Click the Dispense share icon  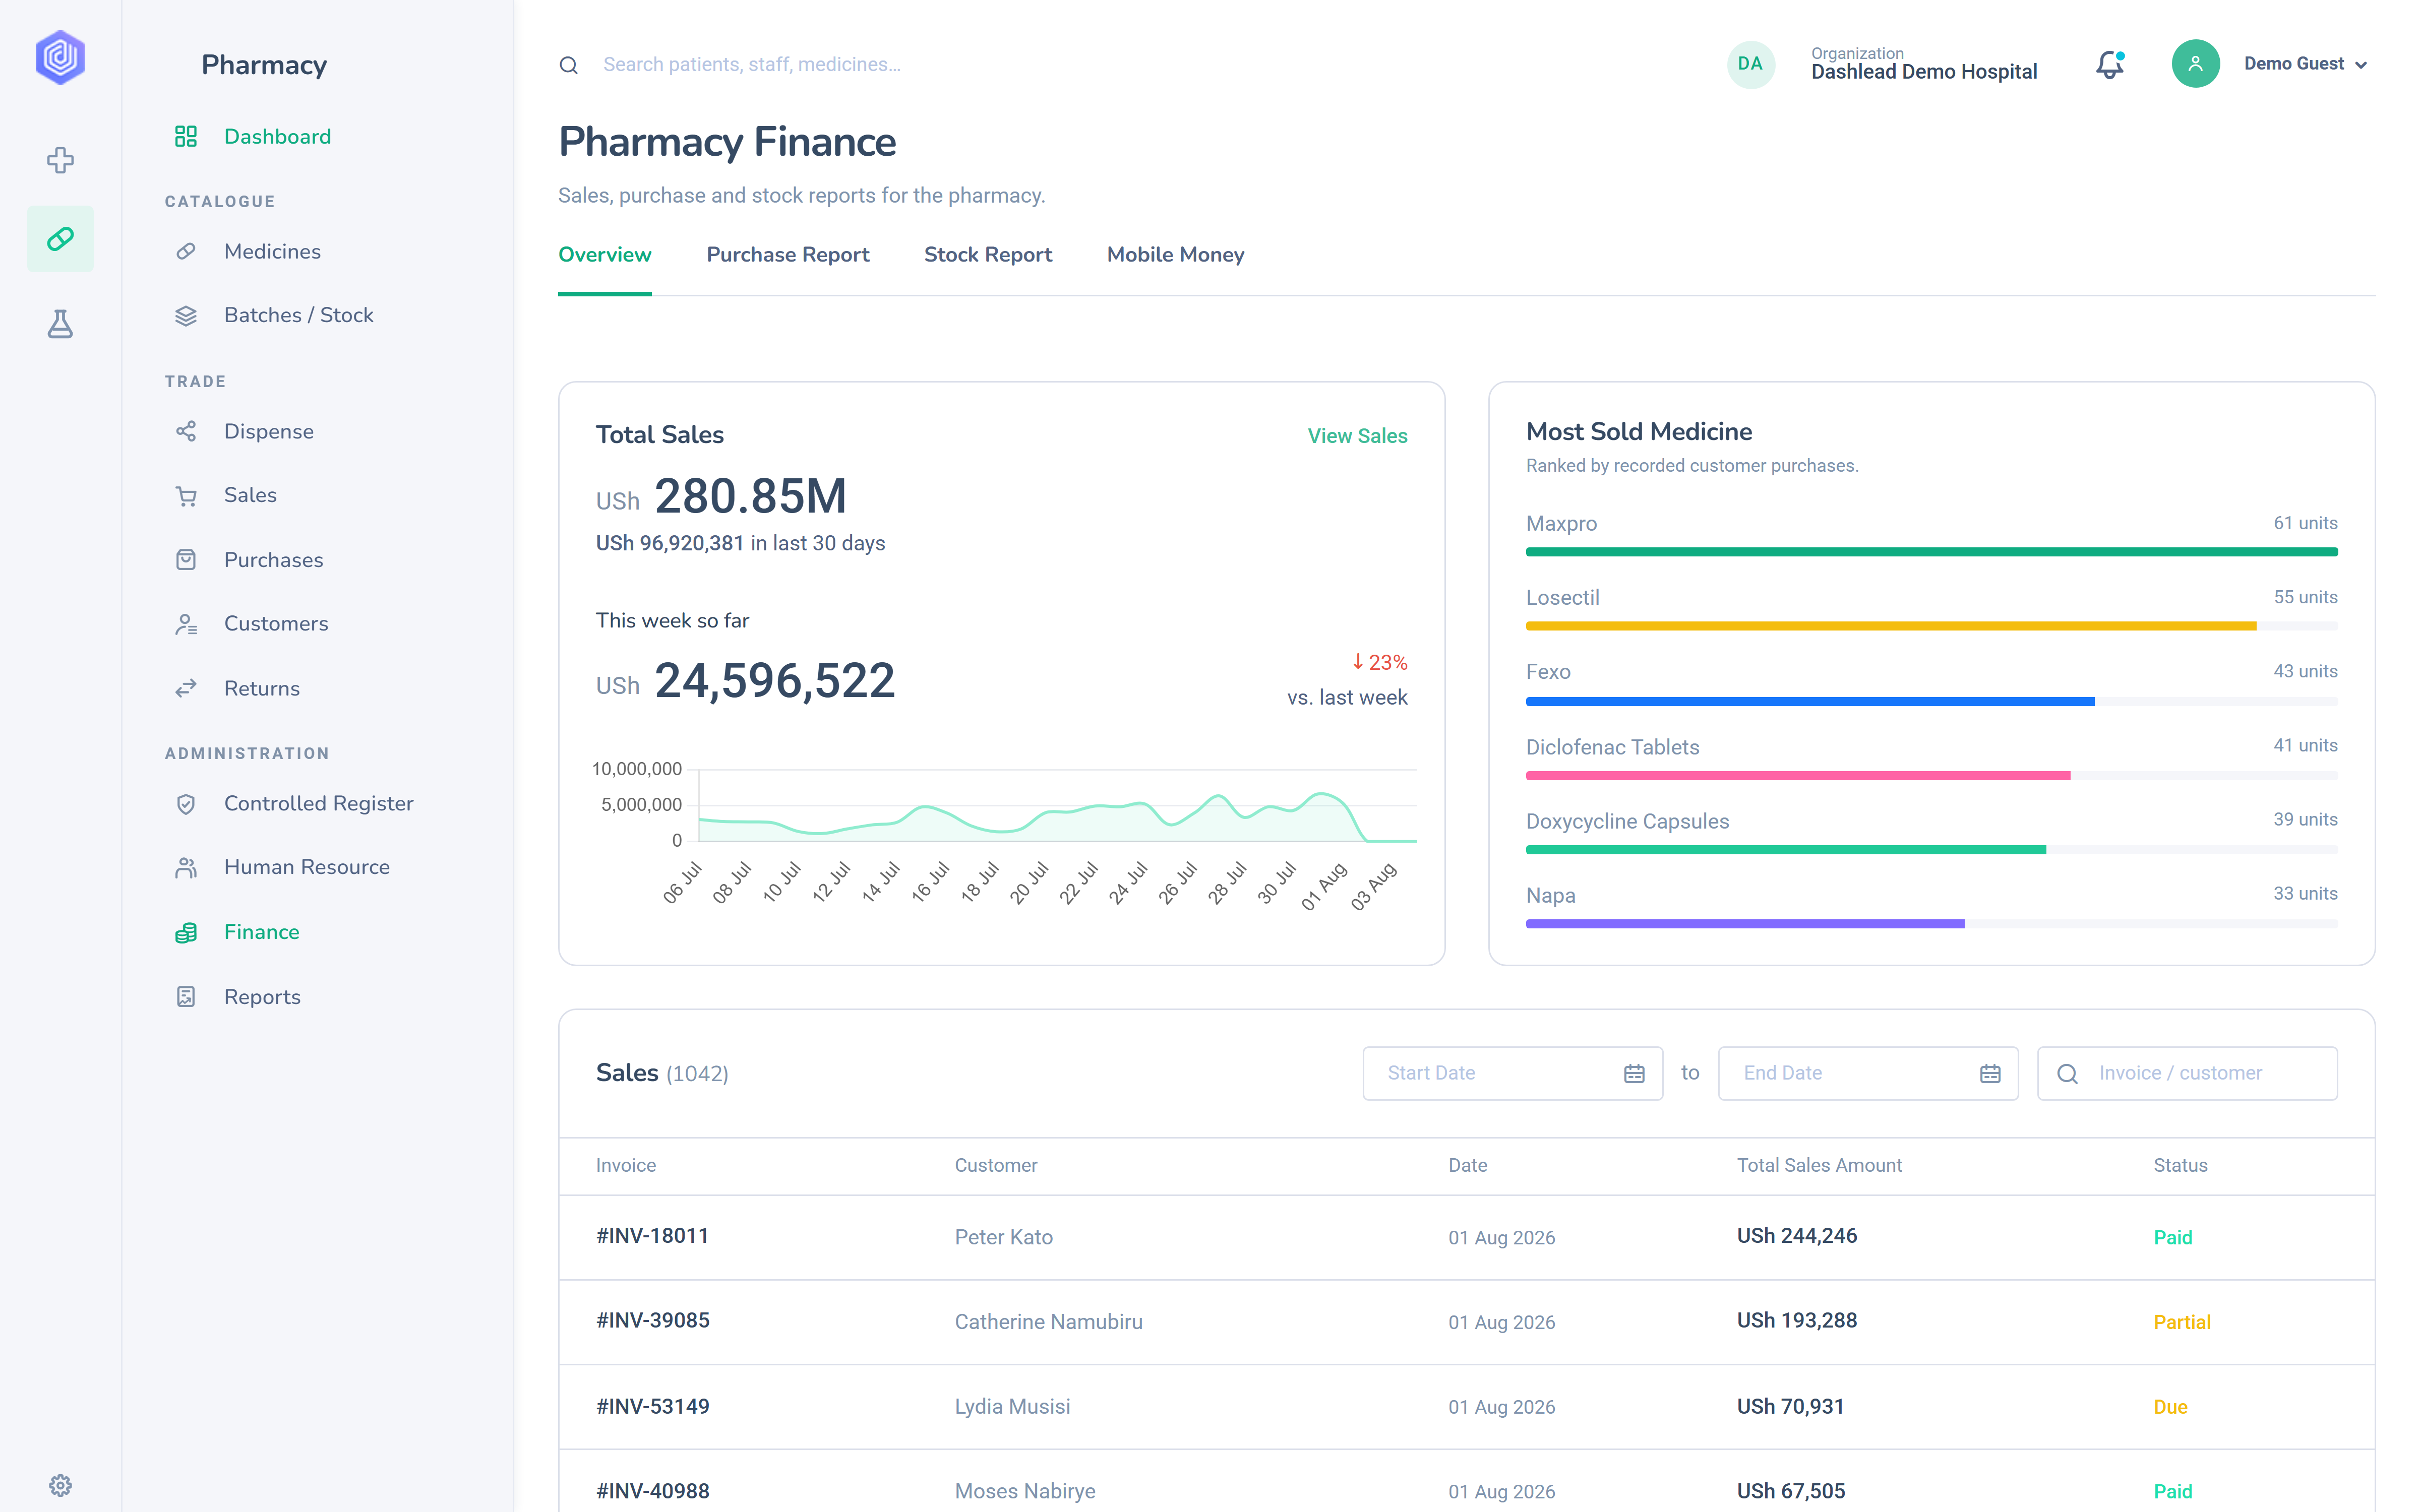(x=186, y=431)
